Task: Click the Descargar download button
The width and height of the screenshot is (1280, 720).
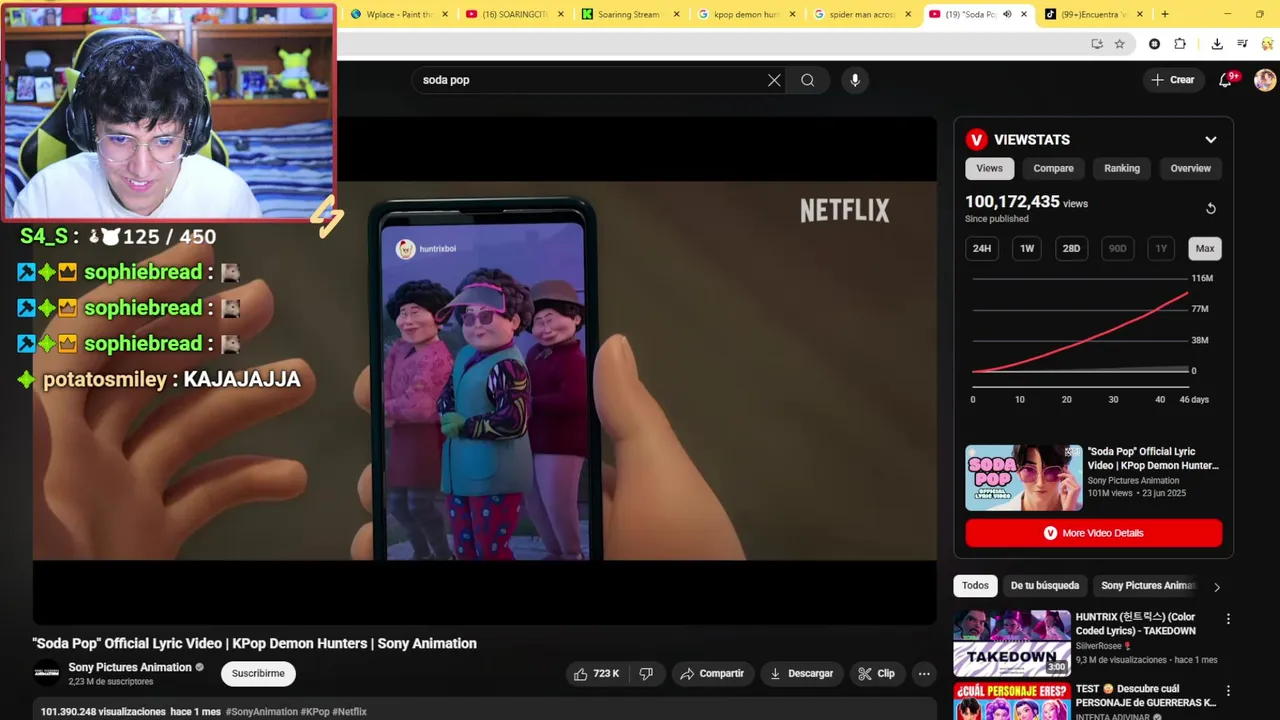Action: coord(801,674)
